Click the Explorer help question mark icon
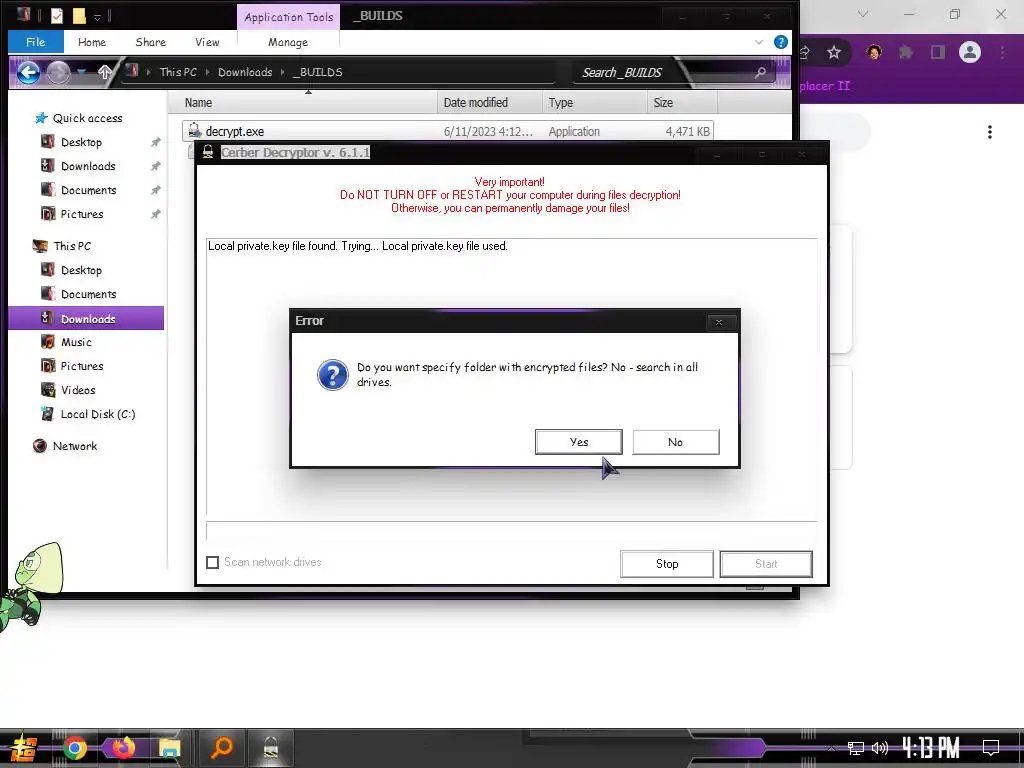 780,42
